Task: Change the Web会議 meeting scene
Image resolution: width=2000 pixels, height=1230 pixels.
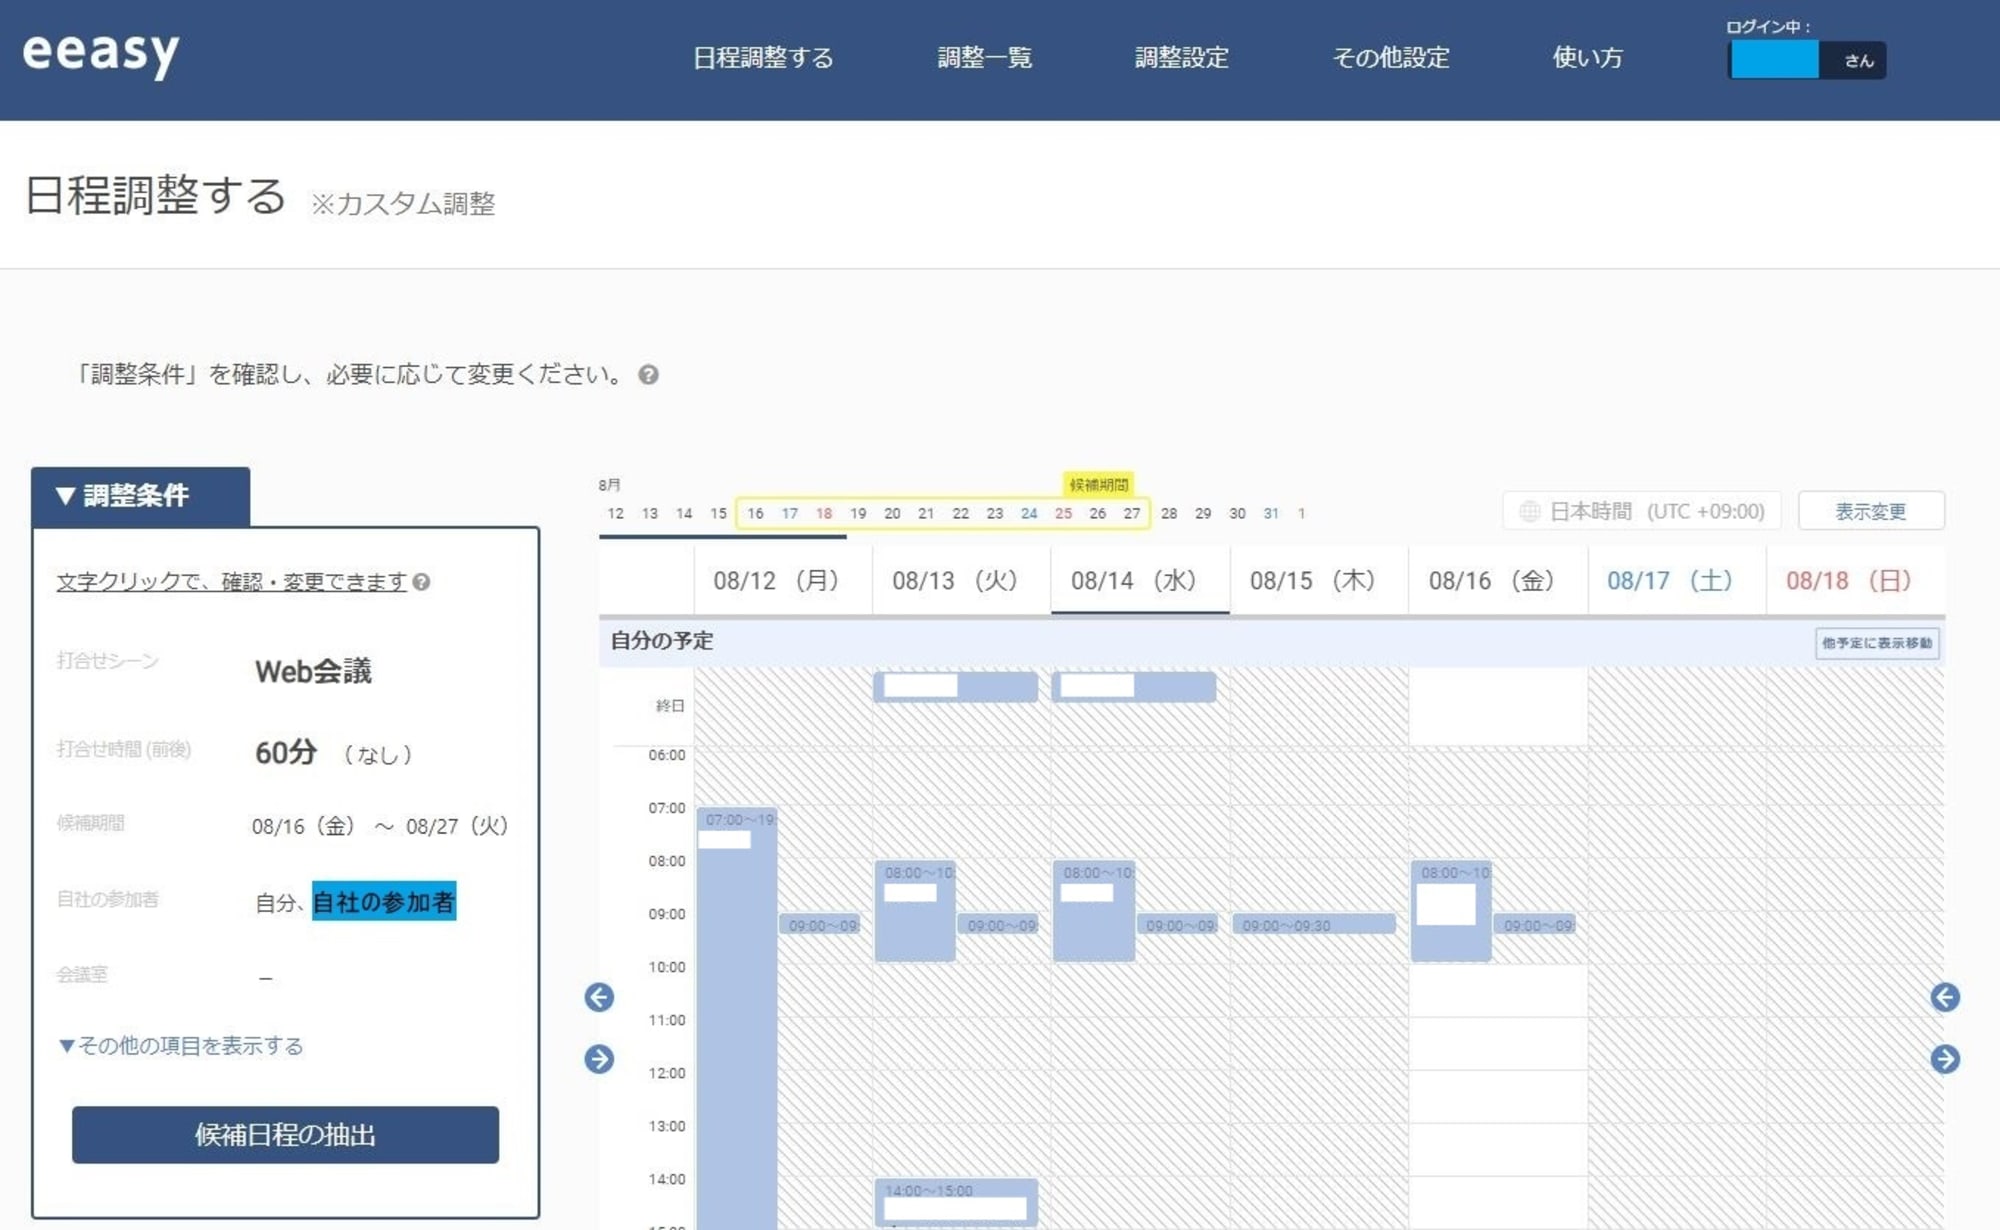Action: pyautogui.click(x=313, y=671)
